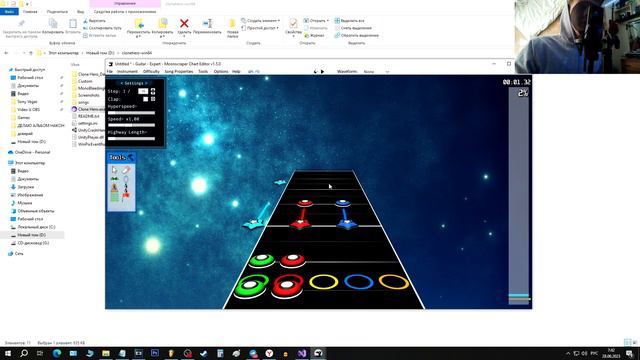Select the orange metronome BPM tool
640x360 pixels.
coord(115,188)
